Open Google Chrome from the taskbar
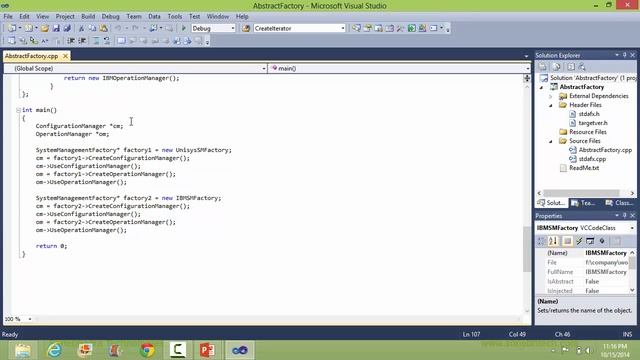This screenshot has height=360, width=640. click(147, 350)
